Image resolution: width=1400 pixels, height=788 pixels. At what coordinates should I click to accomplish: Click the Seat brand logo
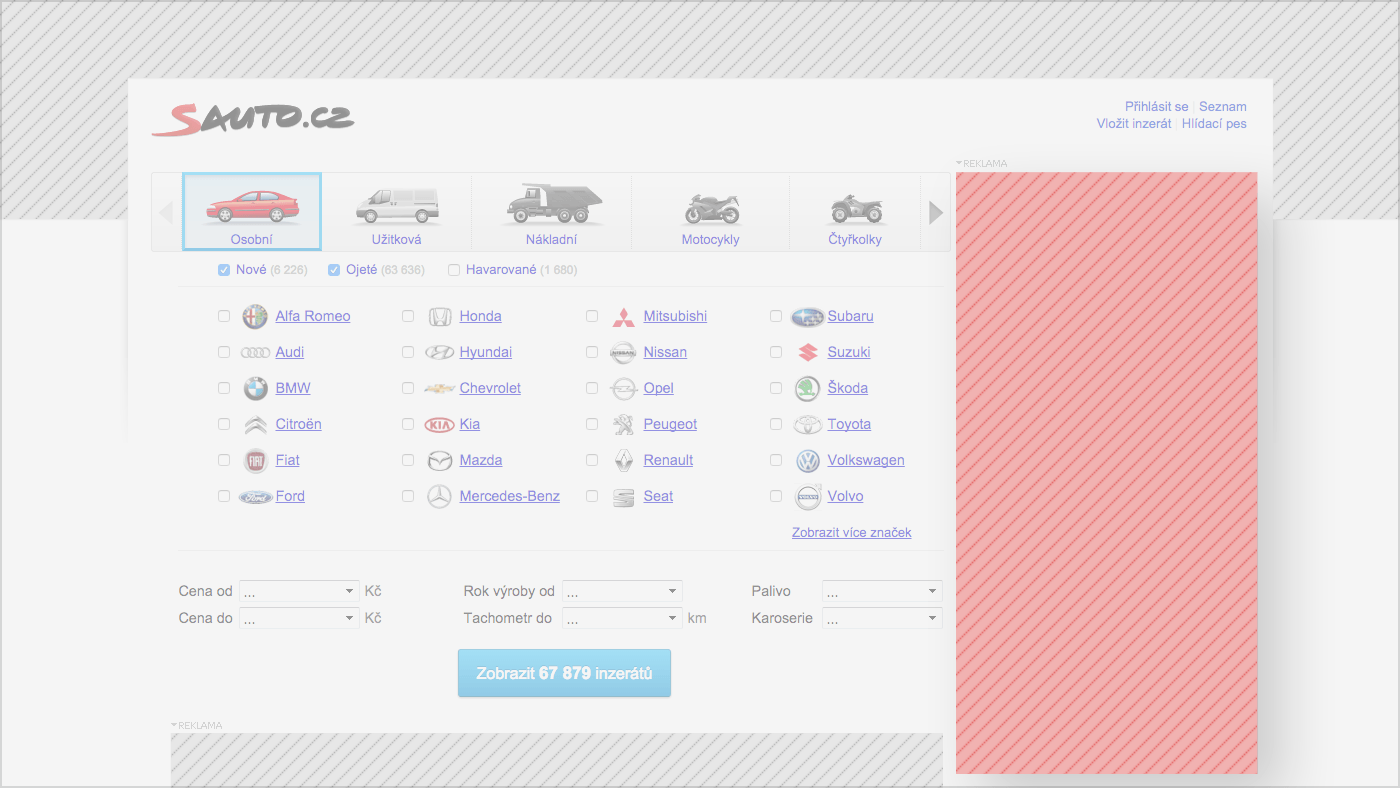click(x=623, y=497)
